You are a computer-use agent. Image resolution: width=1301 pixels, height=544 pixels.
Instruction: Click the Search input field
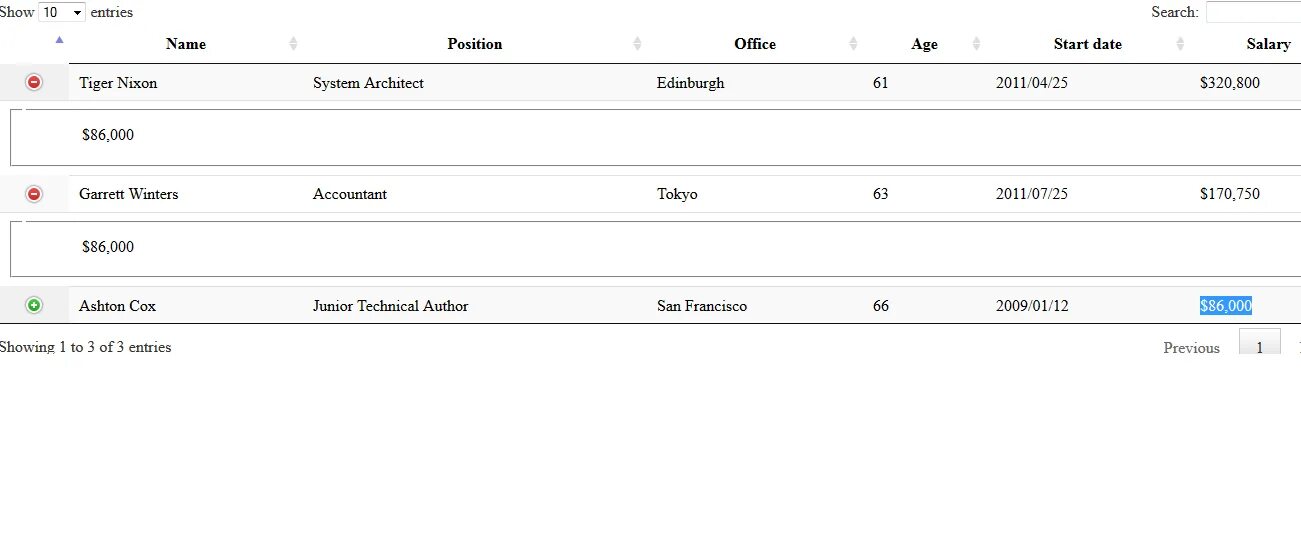[1252, 12]
